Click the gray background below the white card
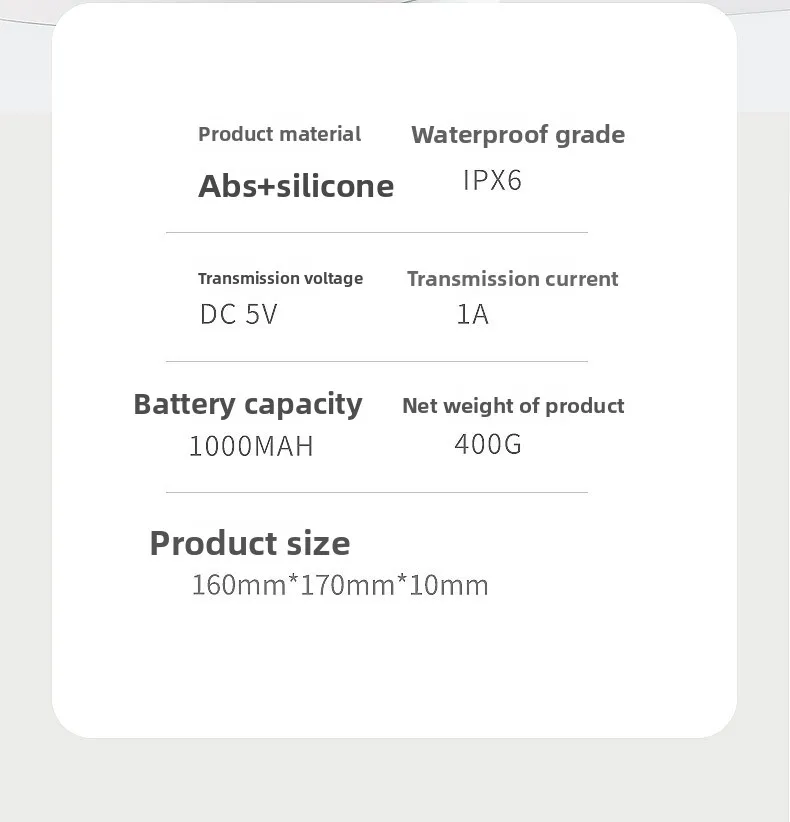The image size is (790, 822). point(395,782)
